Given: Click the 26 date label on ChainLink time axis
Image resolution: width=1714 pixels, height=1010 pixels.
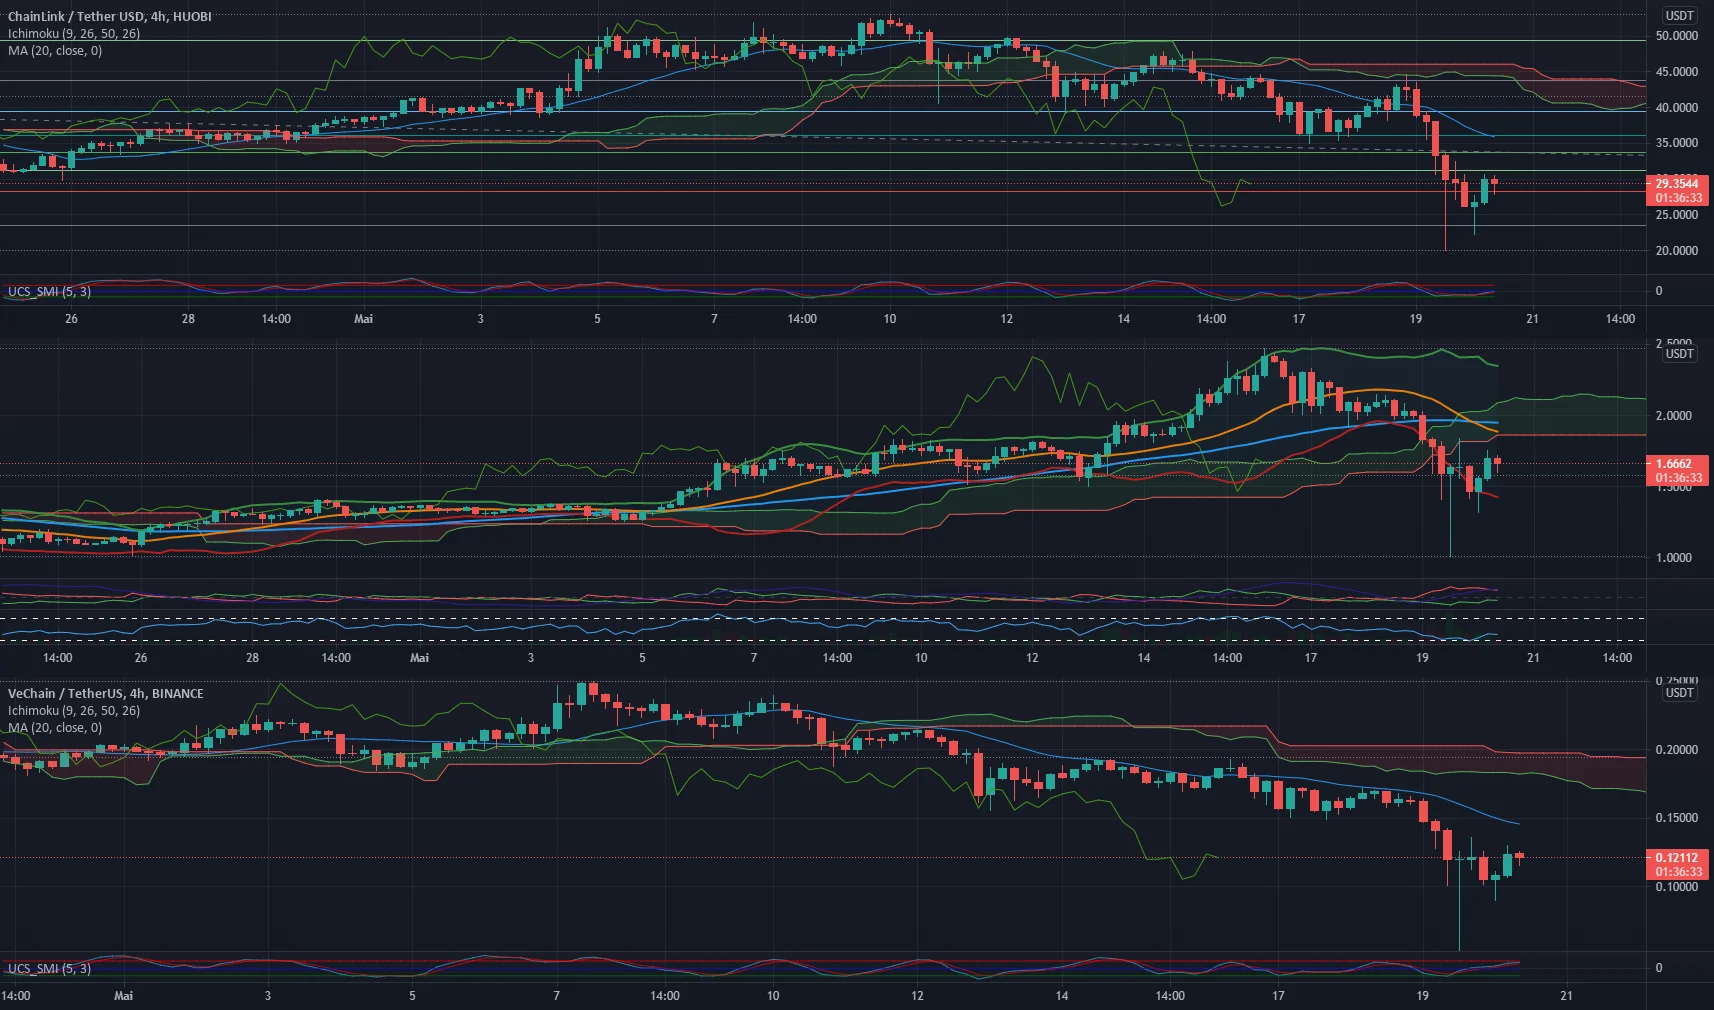Looking at the screenshot, I should click(x=71, y=319).
